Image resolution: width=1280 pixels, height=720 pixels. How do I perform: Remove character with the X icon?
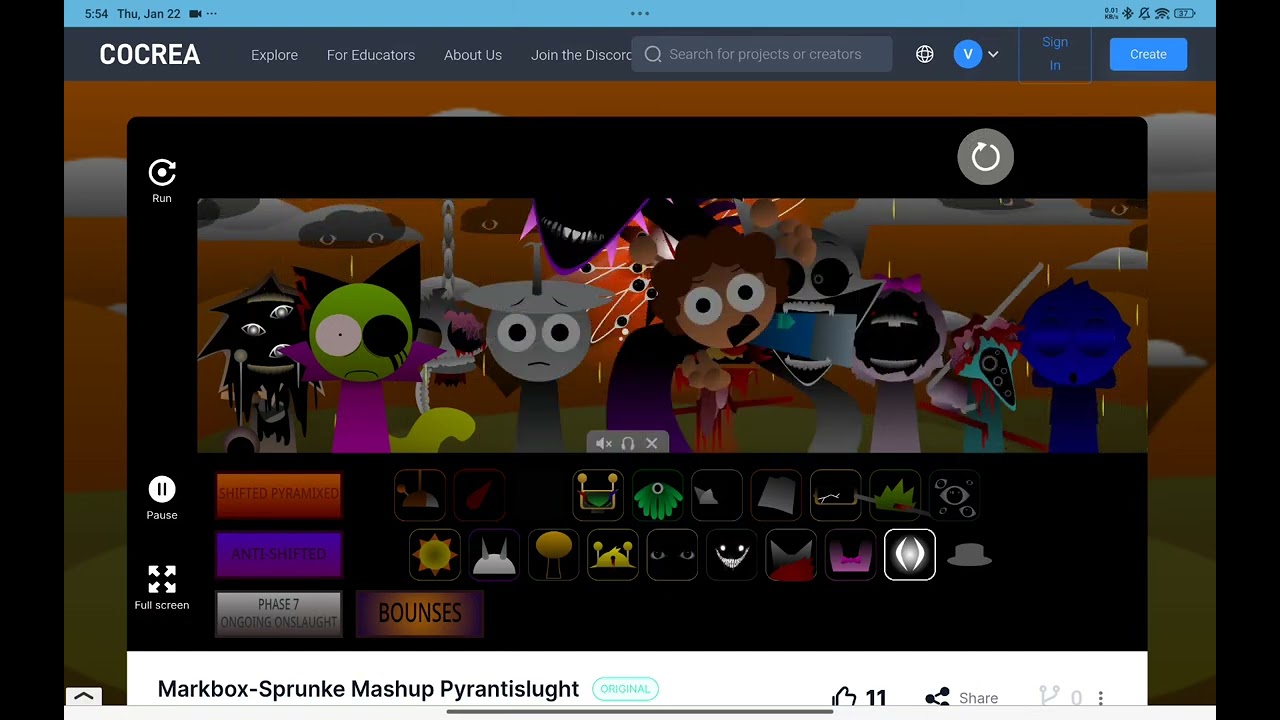[x=652, y=443]
